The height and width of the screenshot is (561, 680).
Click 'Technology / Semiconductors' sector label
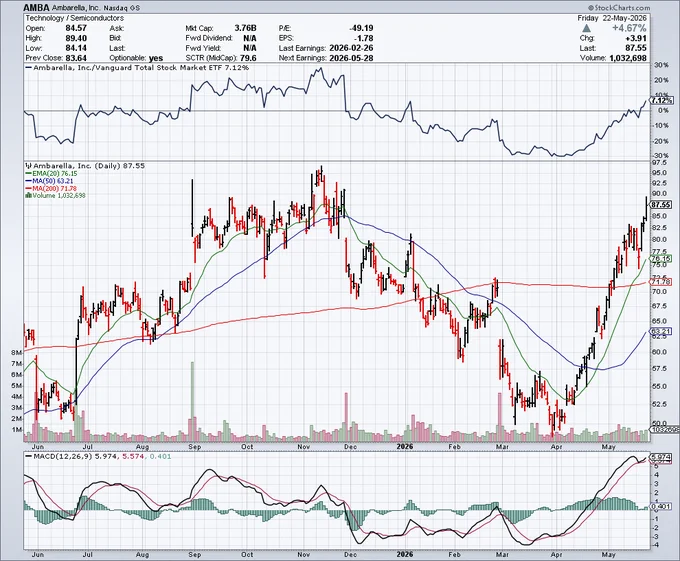click(x=75, y=18)
